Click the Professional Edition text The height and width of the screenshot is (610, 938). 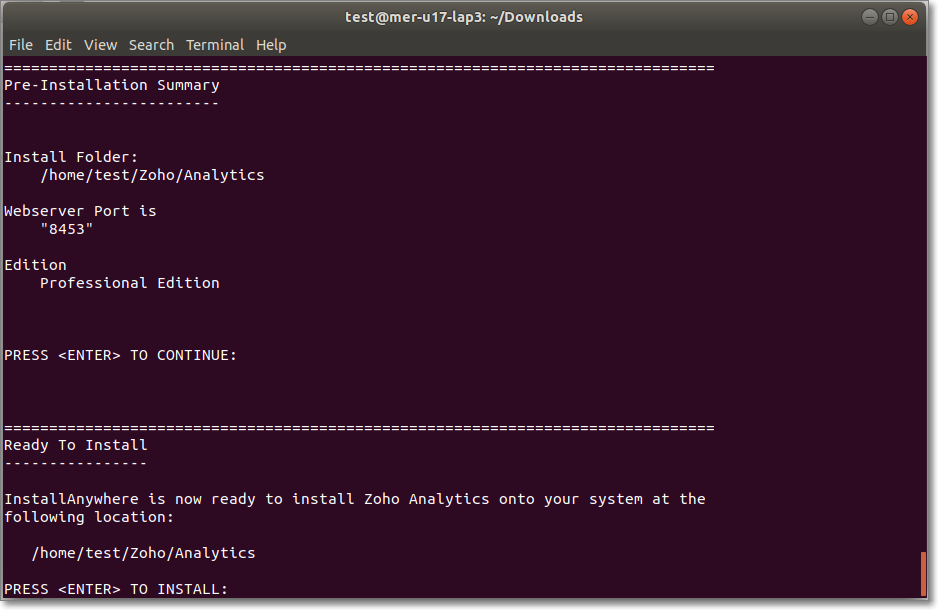coord(130,283)
